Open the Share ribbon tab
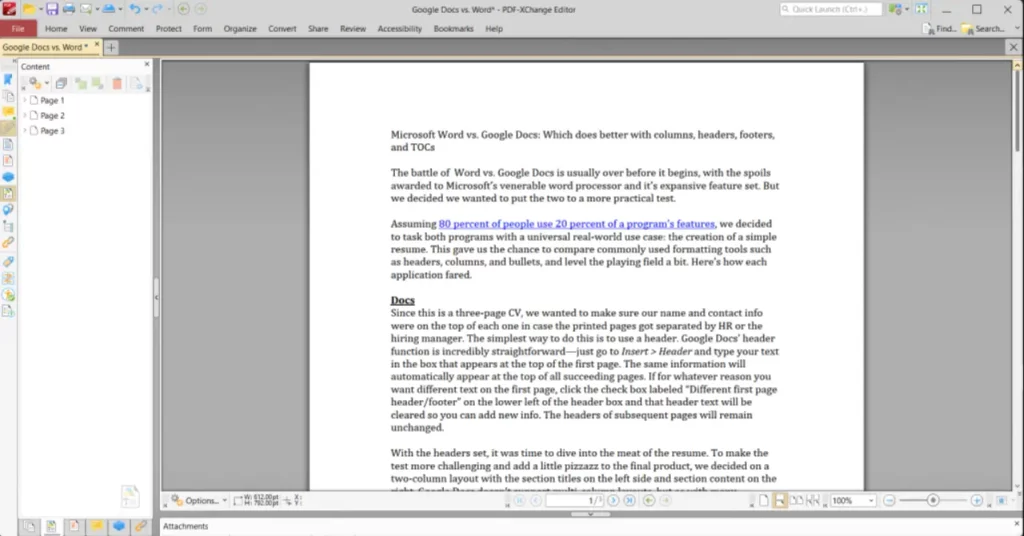This screenshot has width=1024, height=536. (x=318, y=29)
